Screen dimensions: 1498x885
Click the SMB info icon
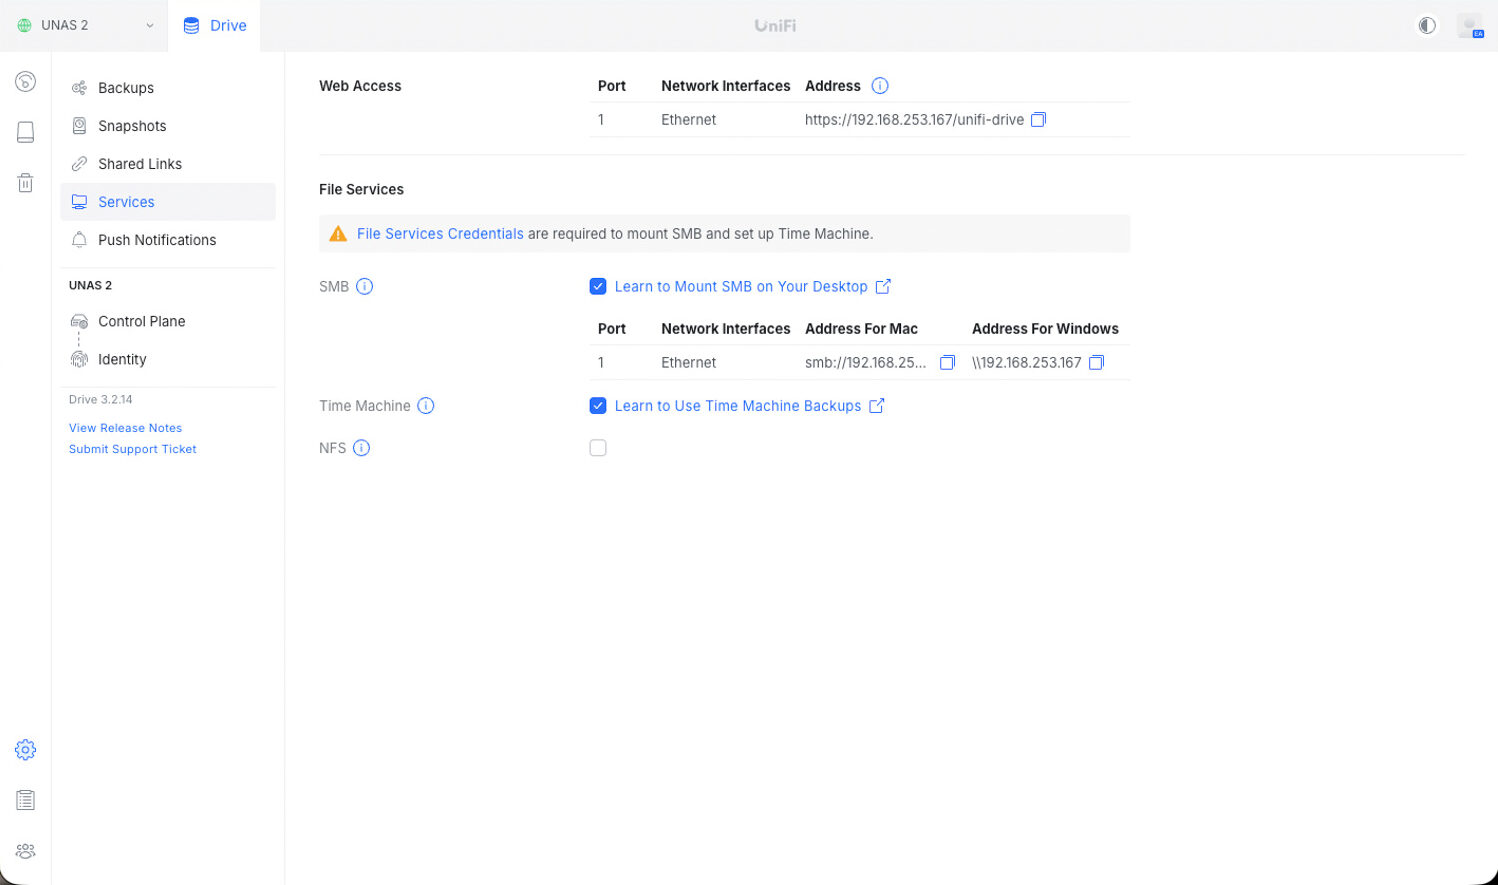[x=365, y=287]
